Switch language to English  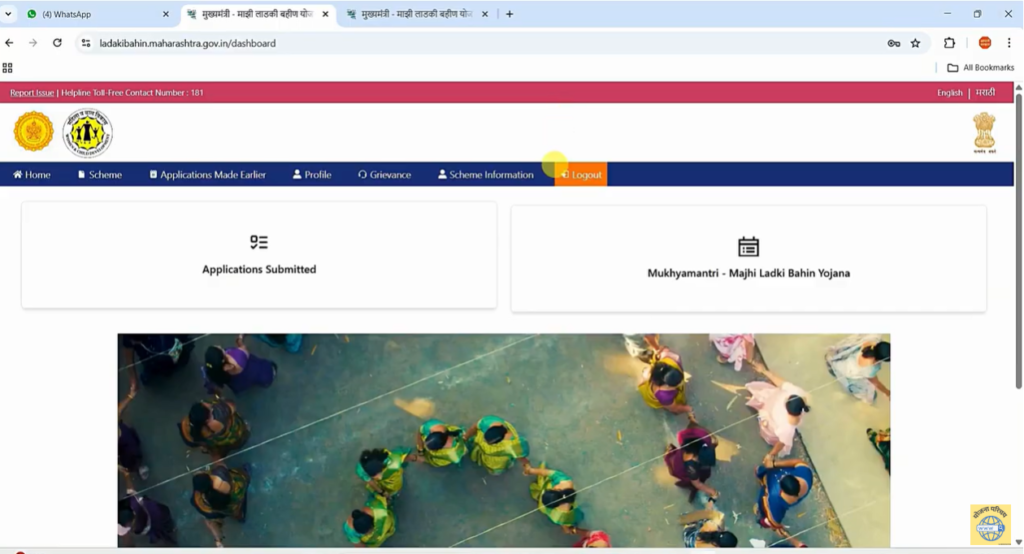(x=949, y=93)
